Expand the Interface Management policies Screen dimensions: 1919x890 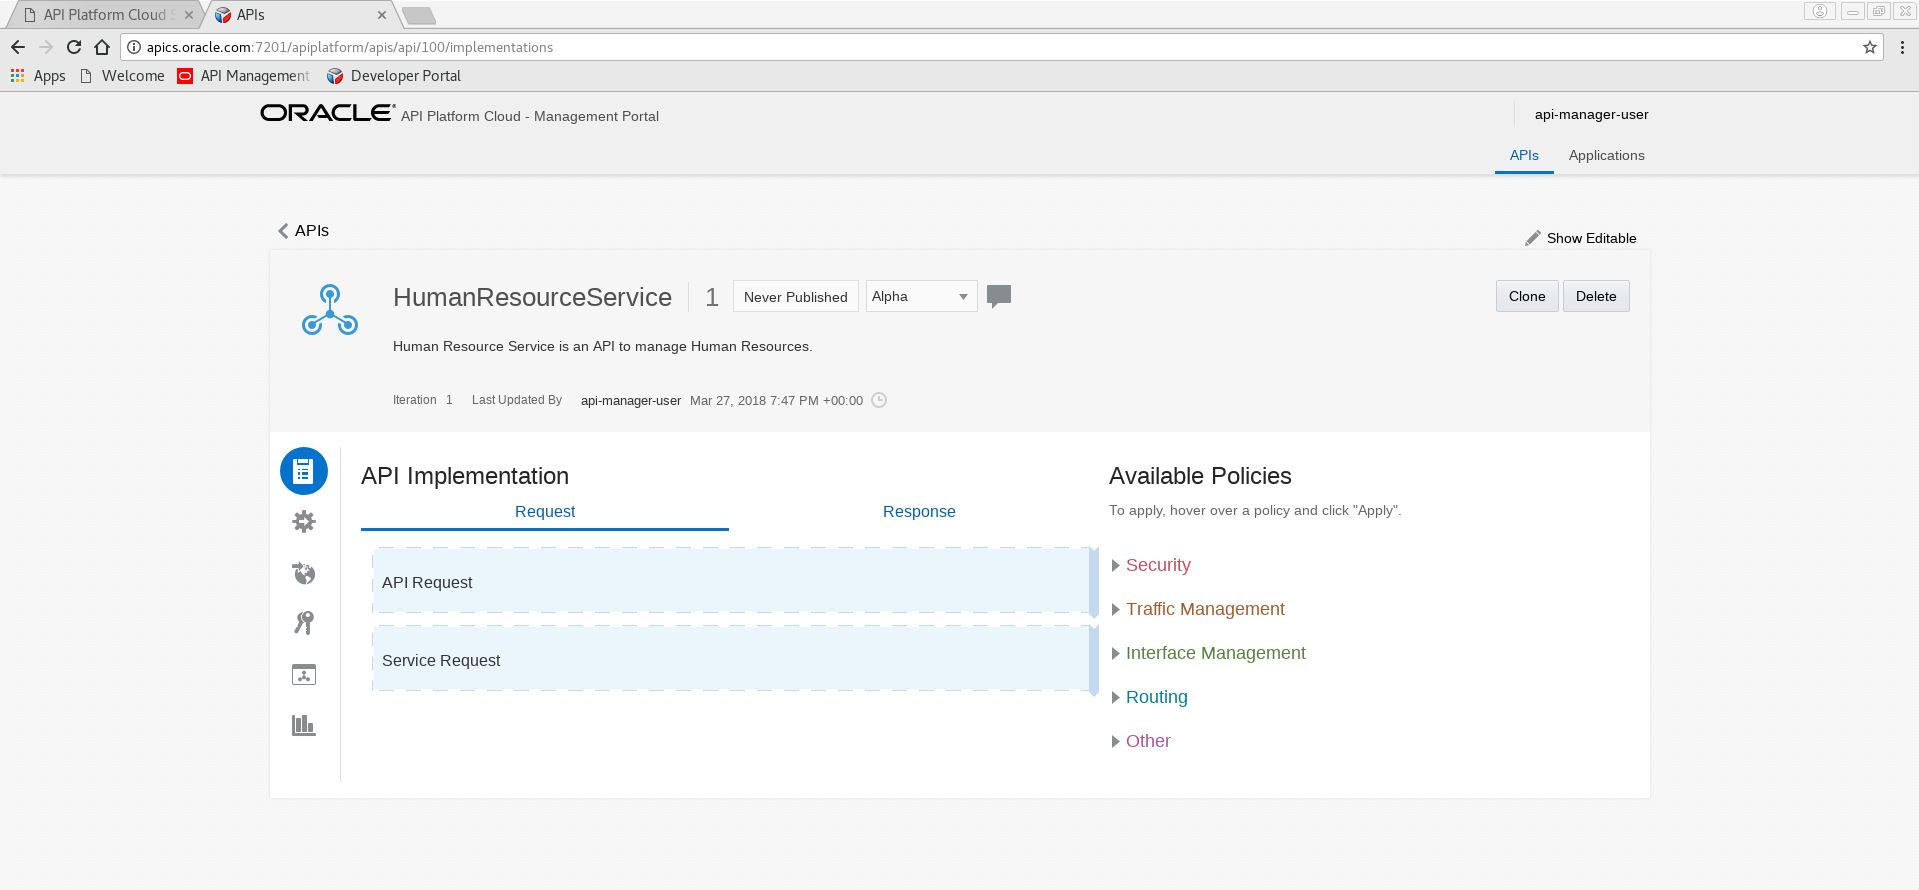1214,653
